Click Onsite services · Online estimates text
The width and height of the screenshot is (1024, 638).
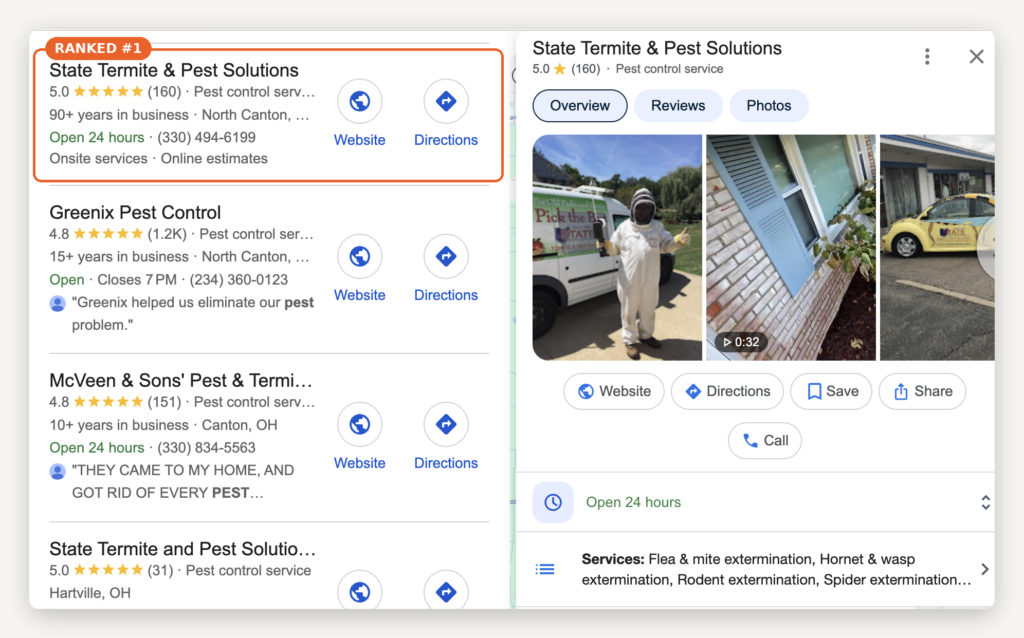159,159
